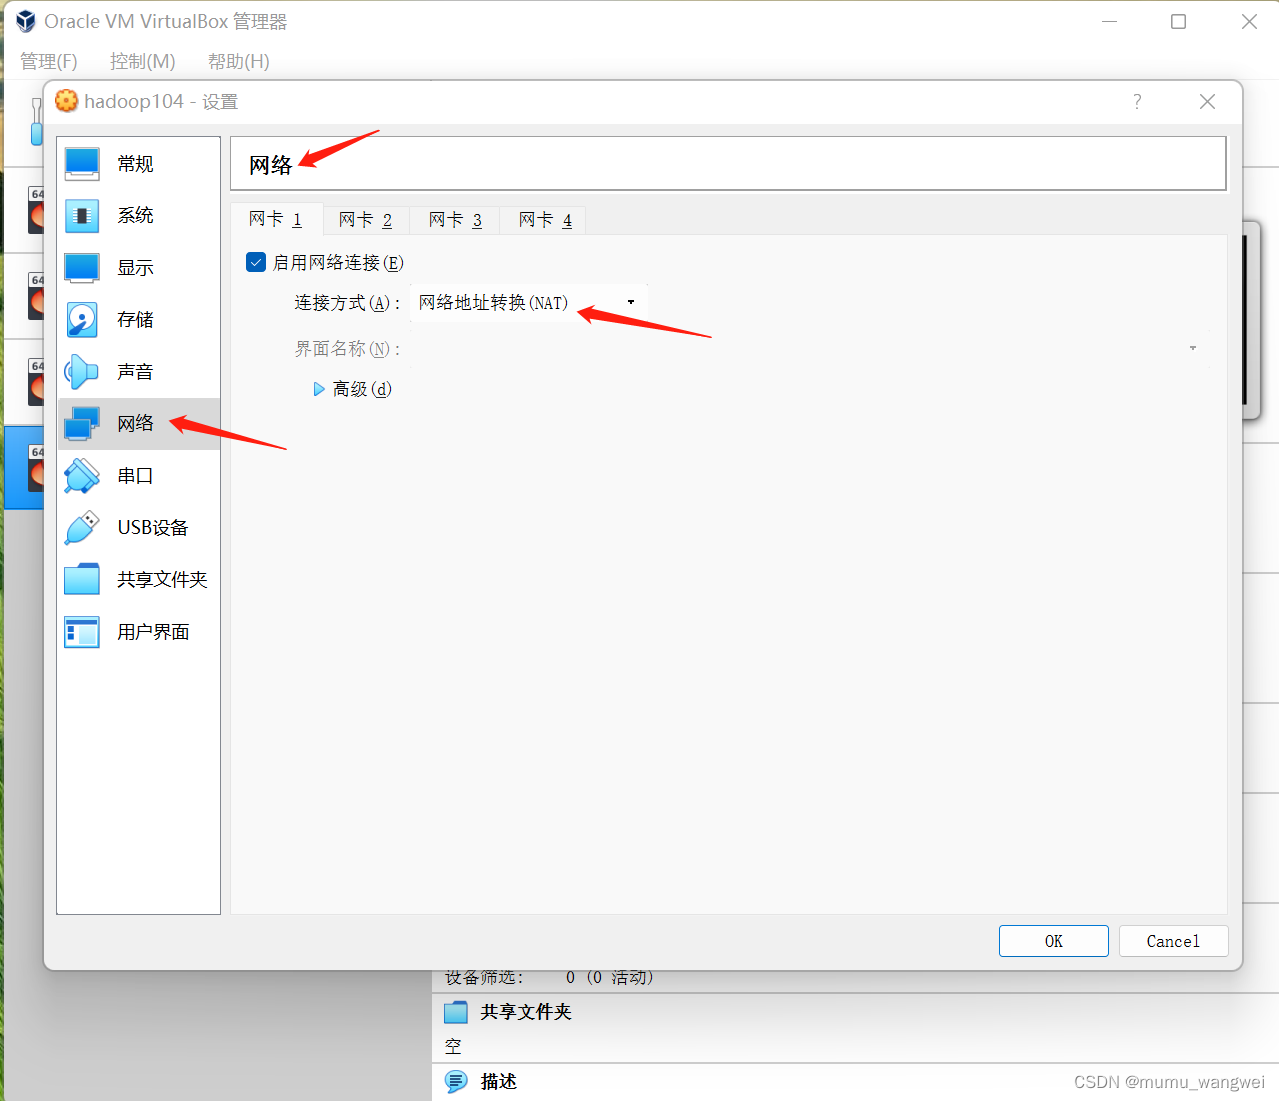Click the help question mark in settings dialog

pos(1137,101)
